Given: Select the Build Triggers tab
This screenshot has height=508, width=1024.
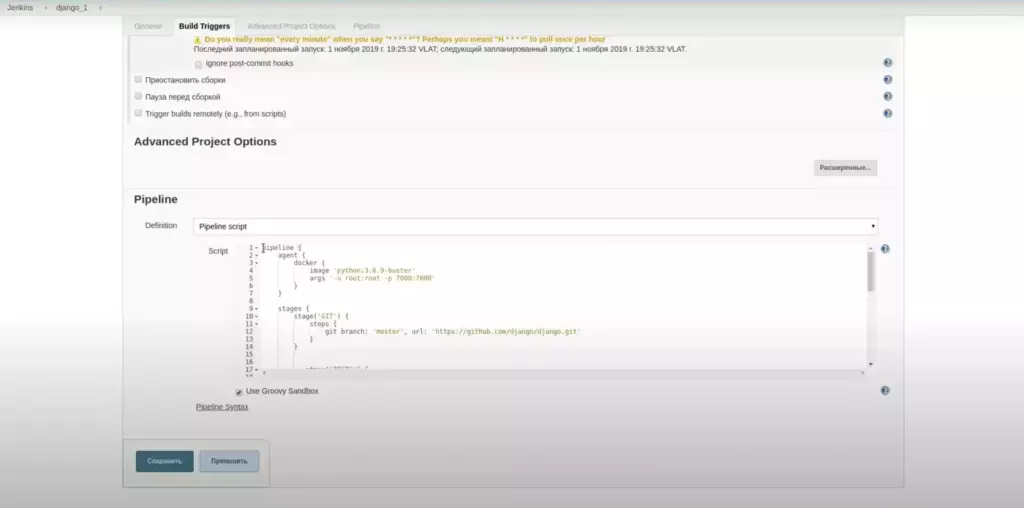Looking at the screenshot, I should coord(204,26).
